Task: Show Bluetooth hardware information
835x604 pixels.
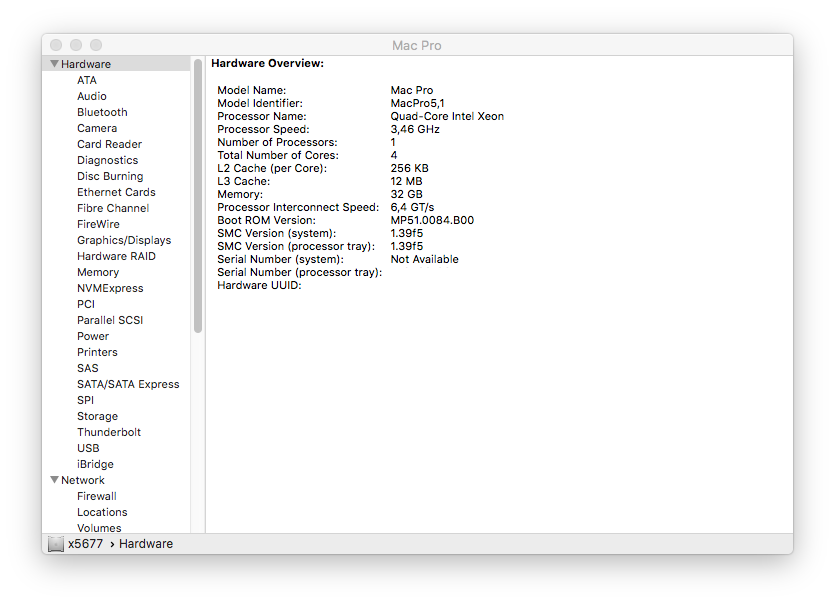Action: [102, 112]
